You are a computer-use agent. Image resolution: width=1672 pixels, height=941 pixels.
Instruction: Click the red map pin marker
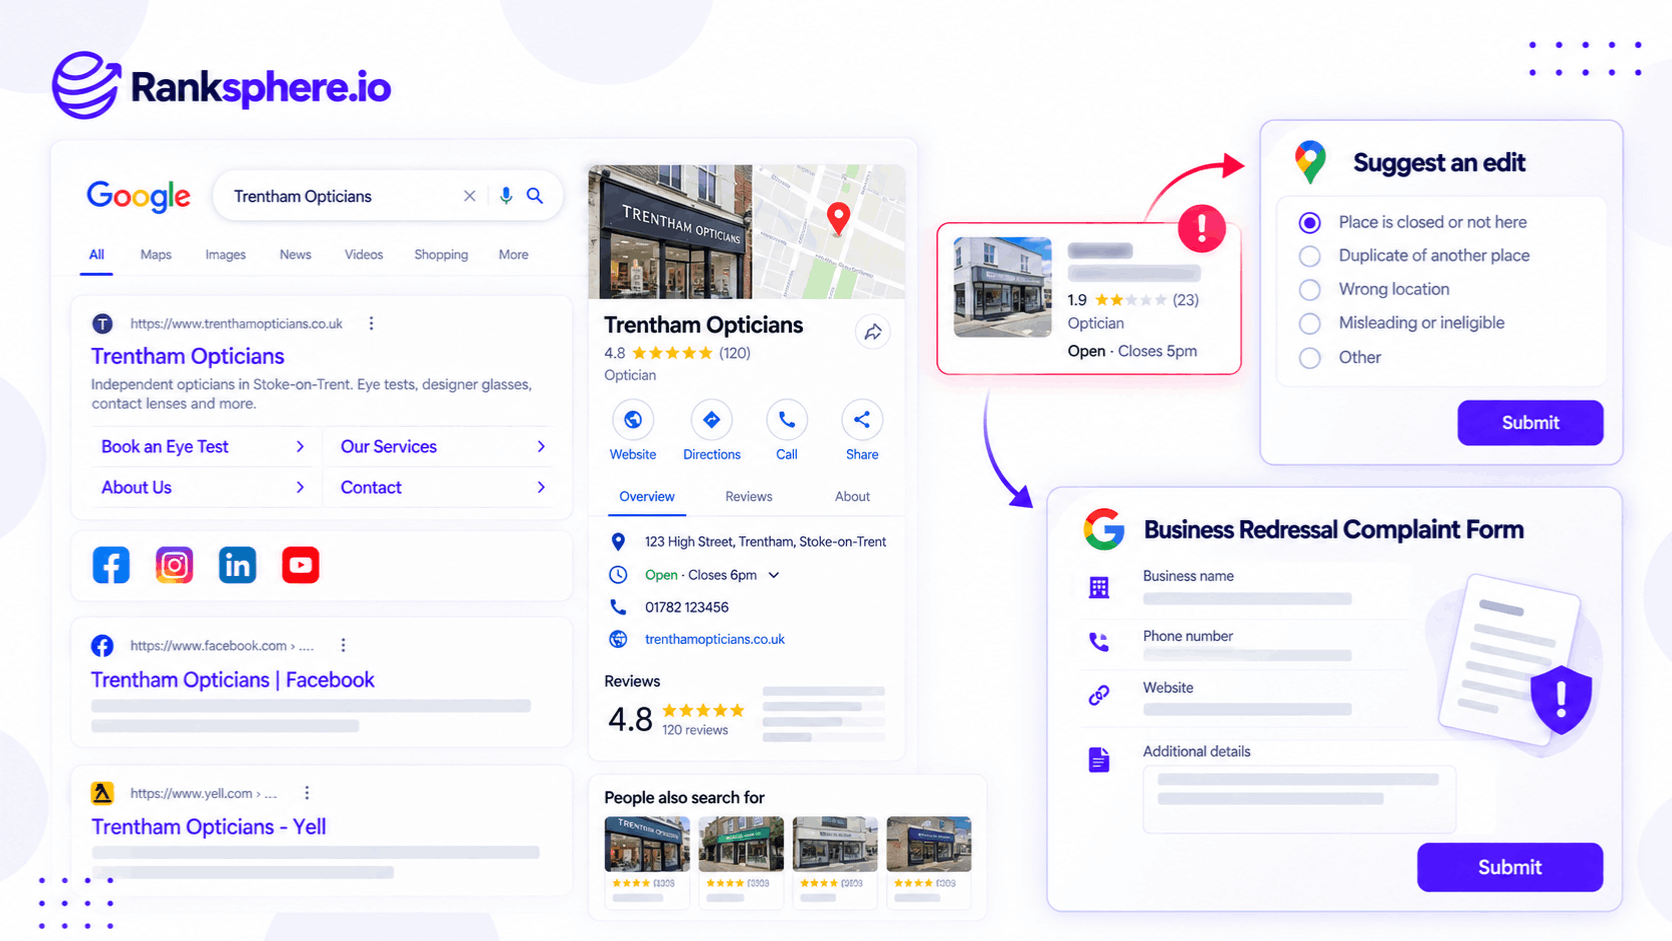tap(838, 218)
